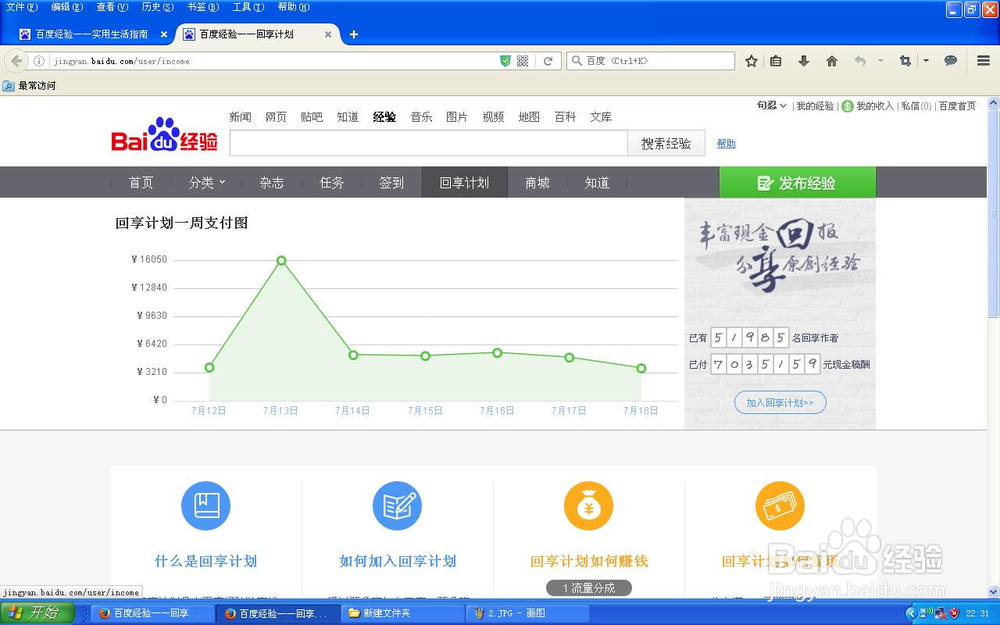
Task: Click the 加入回享计划>> button
Action: click(780, 402)
